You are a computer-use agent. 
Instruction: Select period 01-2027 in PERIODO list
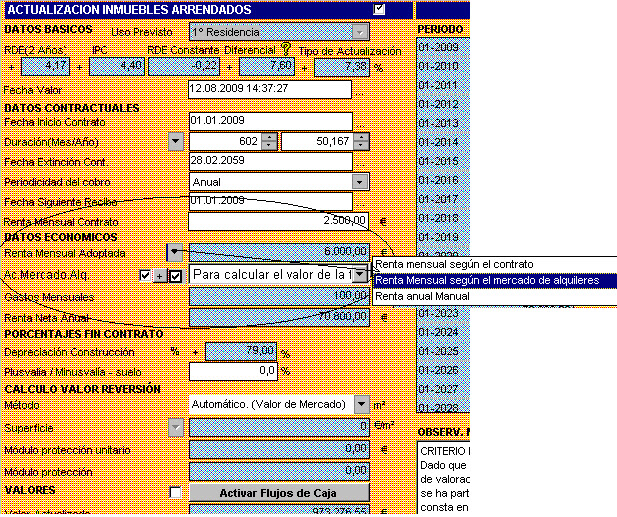coord(443,389)
